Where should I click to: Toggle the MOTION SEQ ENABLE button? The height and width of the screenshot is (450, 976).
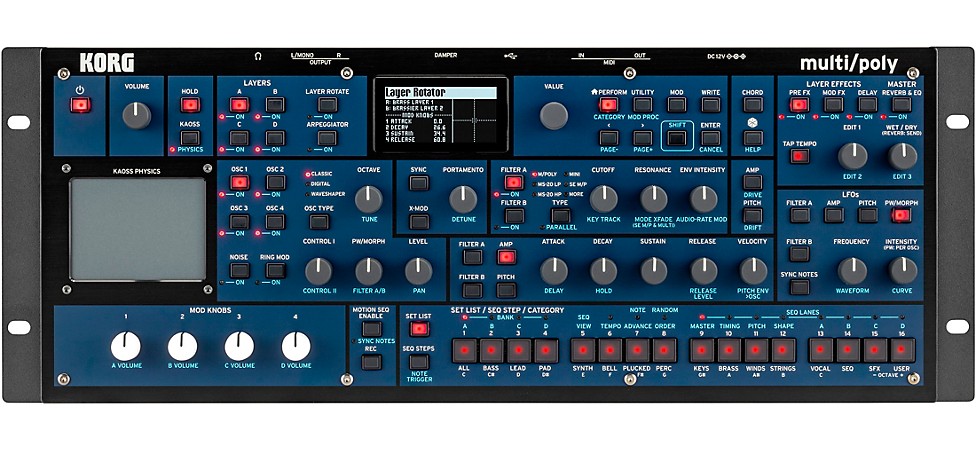[372, 329]
